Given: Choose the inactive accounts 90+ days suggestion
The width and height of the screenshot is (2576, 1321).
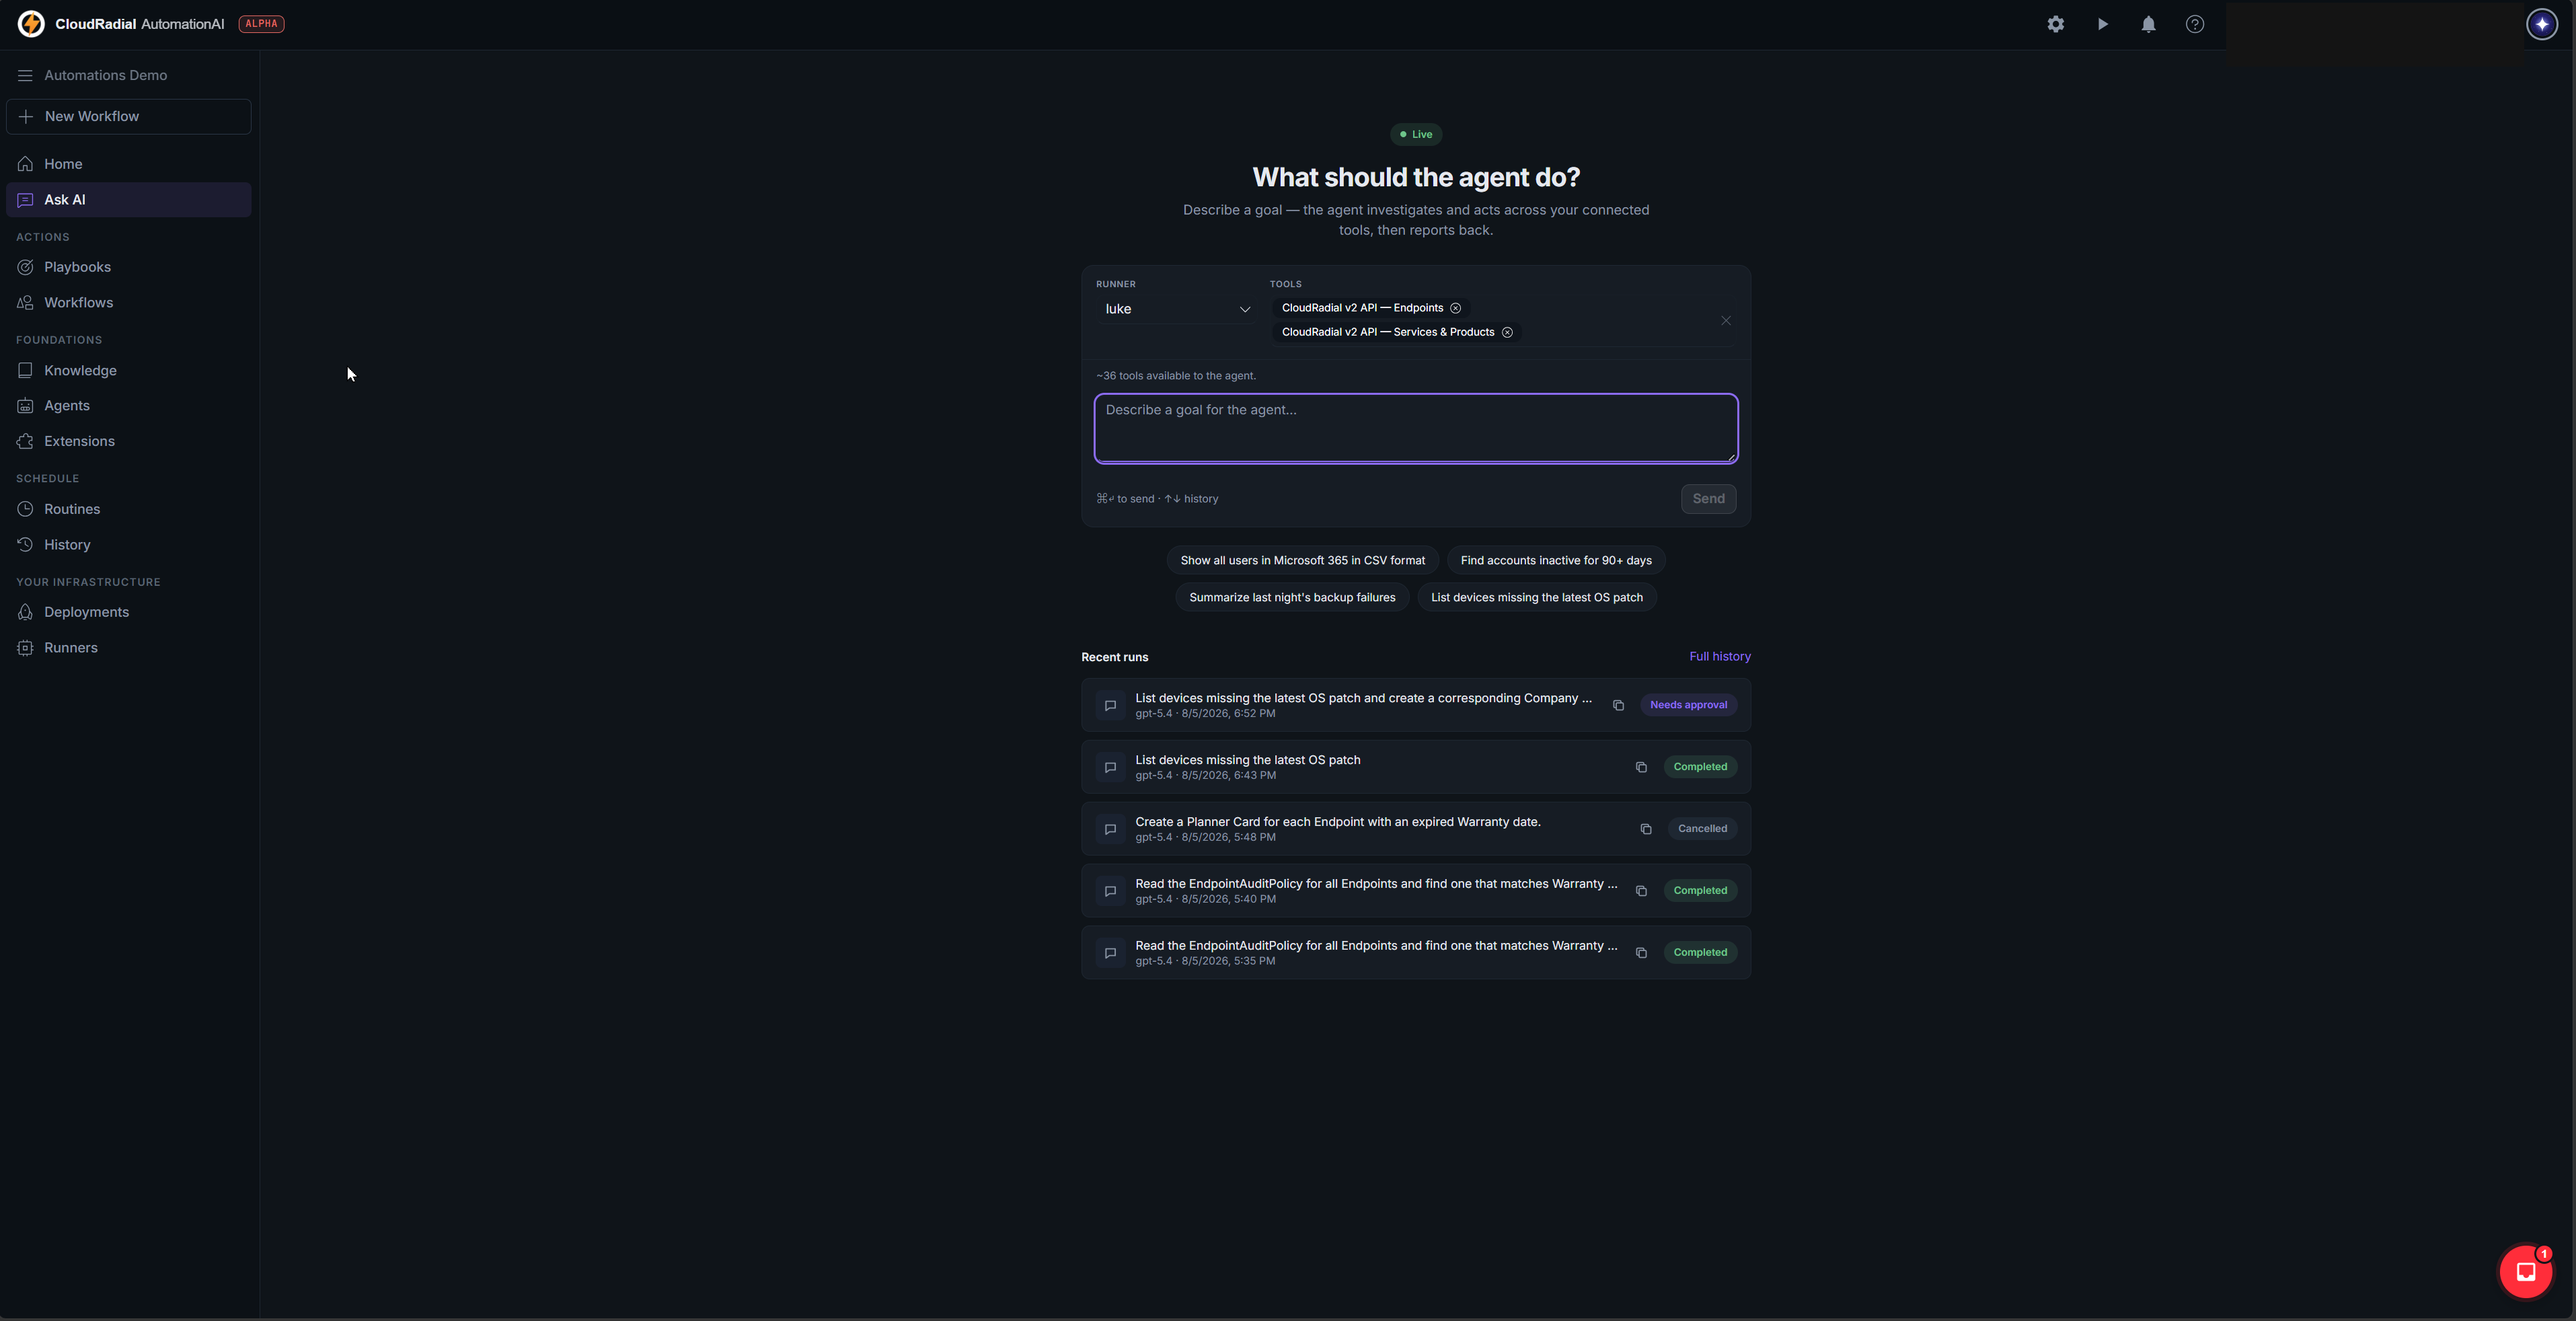Looking at the screenshot, I should (1555, 560).
